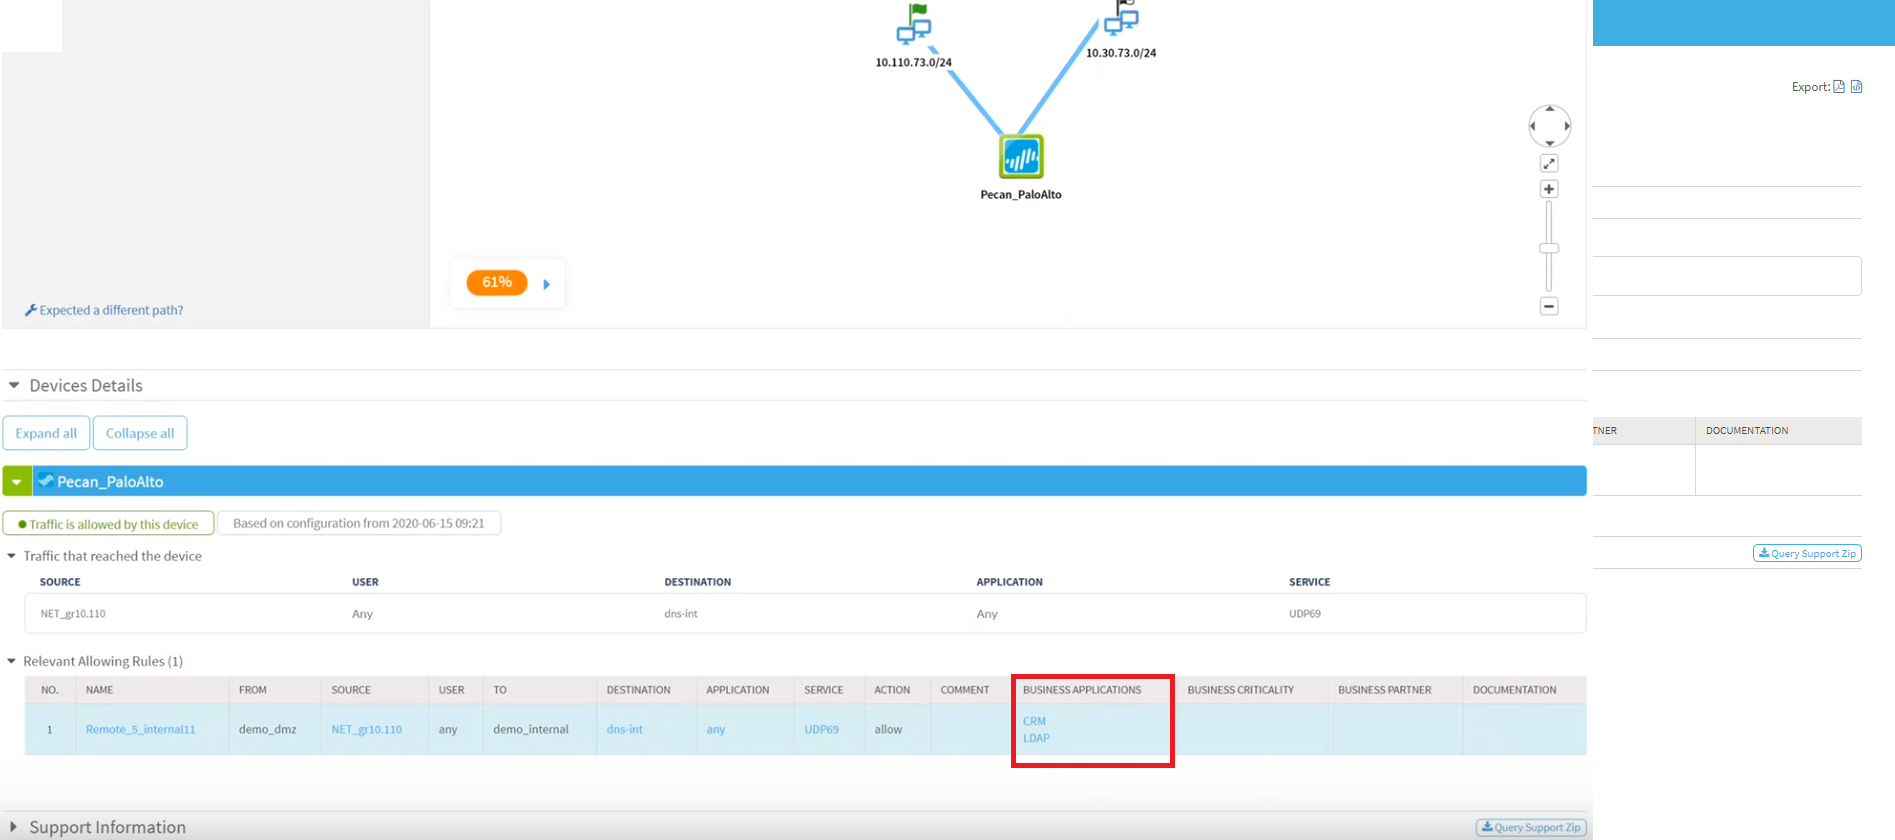Screen dimensions: 1895x840
Task: Collapse the Relevant Allowing Rules section
Action: pyautogui.click(x=12, y=661)
